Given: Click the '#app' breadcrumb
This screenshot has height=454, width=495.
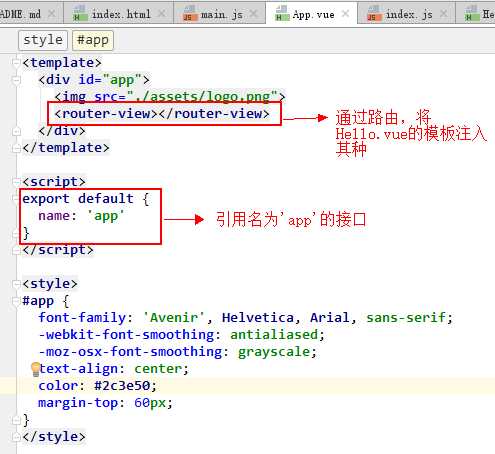Looking at the screenshot, I should click(93, 40).
